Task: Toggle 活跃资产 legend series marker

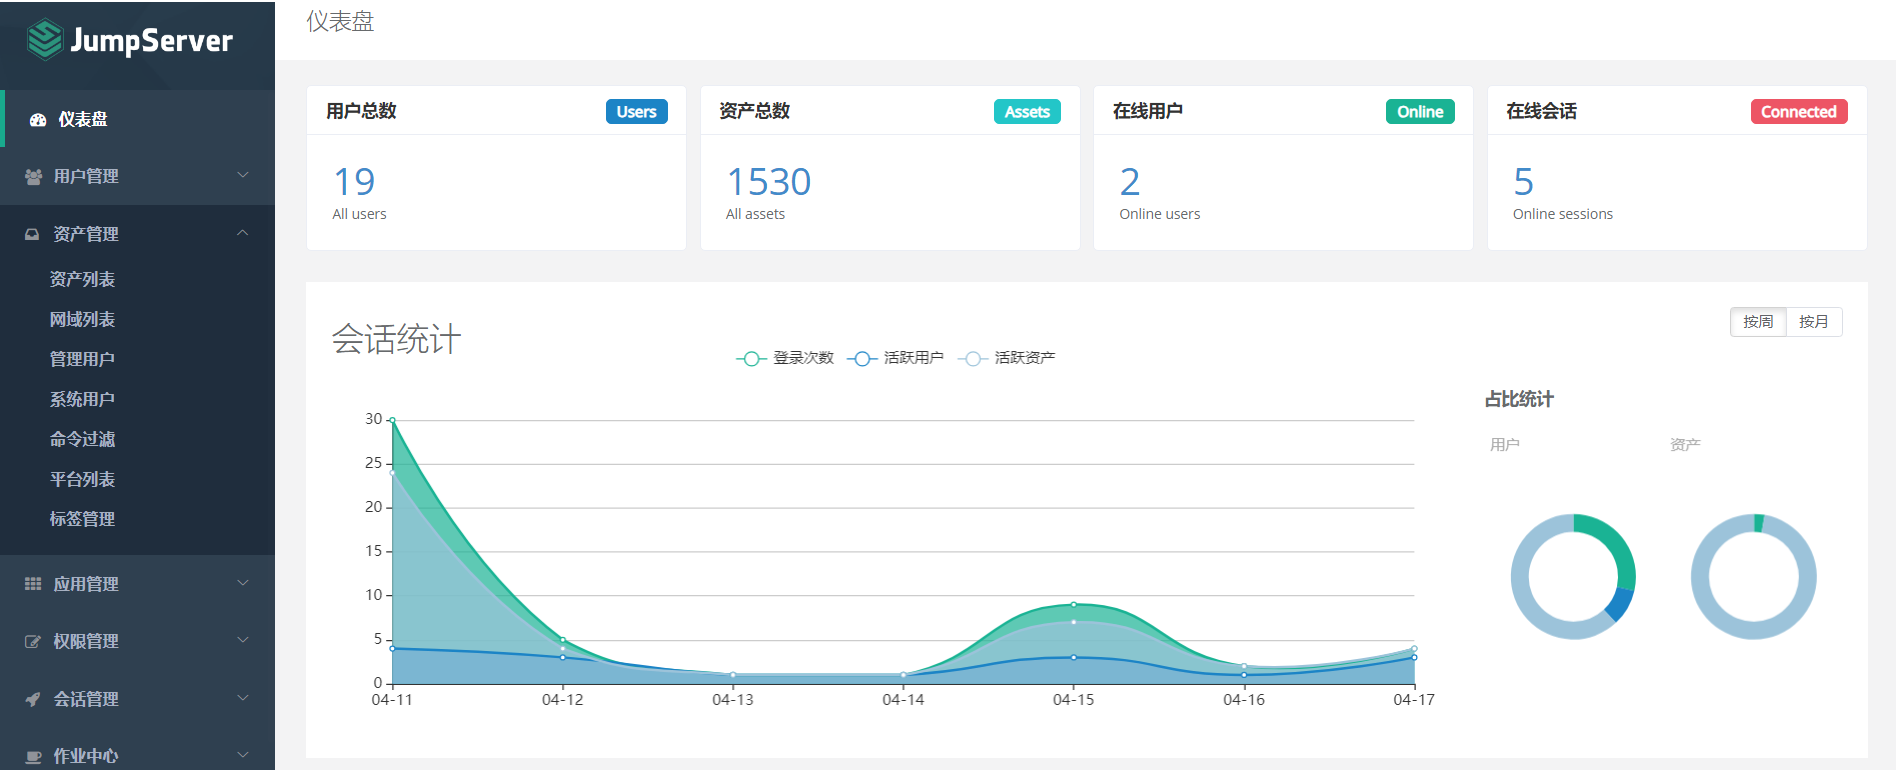Action: tap(972, 358)
